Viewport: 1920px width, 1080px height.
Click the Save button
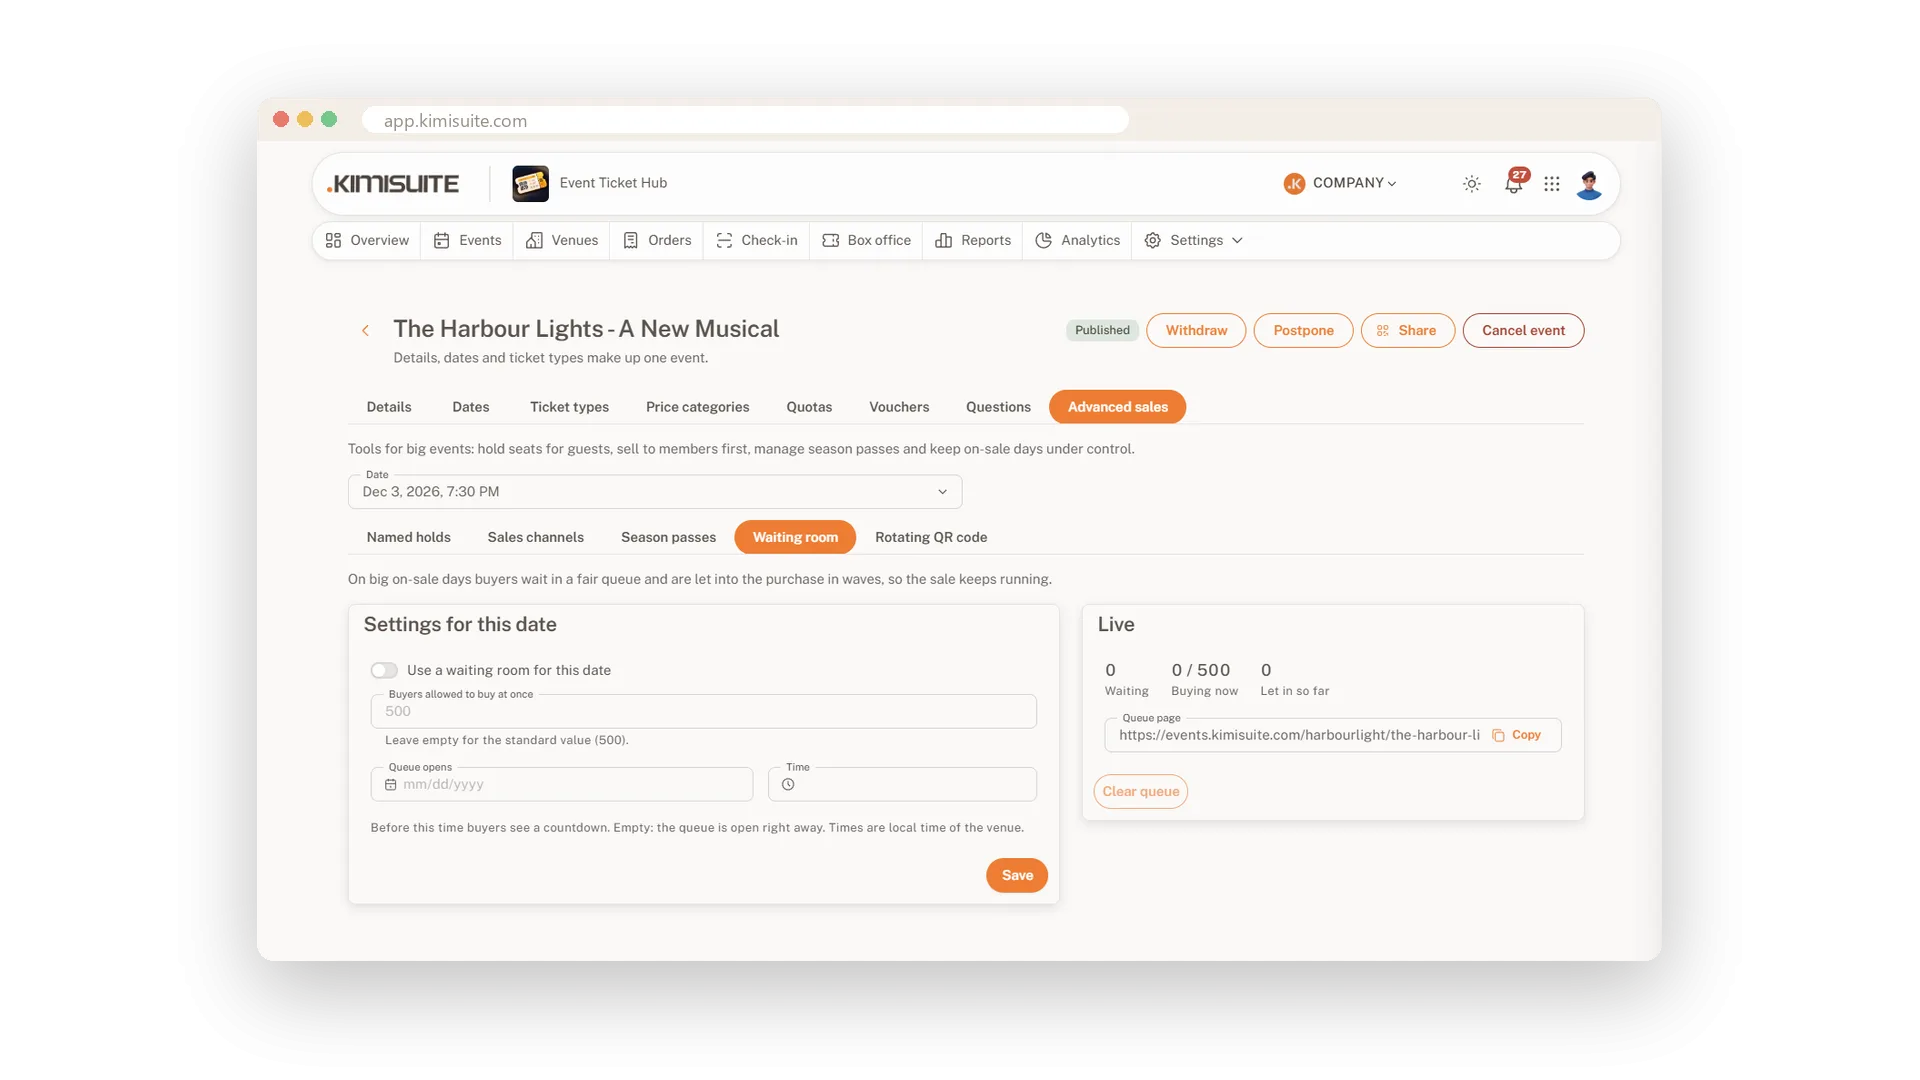pos(1017,876)
